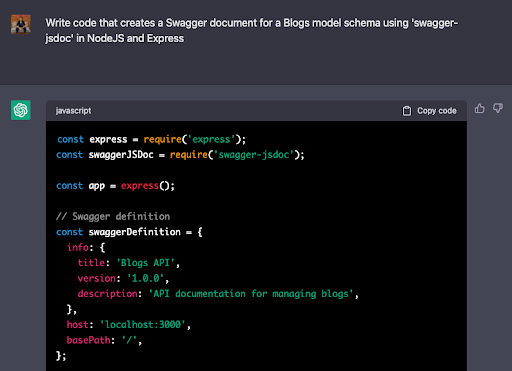
Task: Click the 'info: {' line
Action: coord(86,247)
